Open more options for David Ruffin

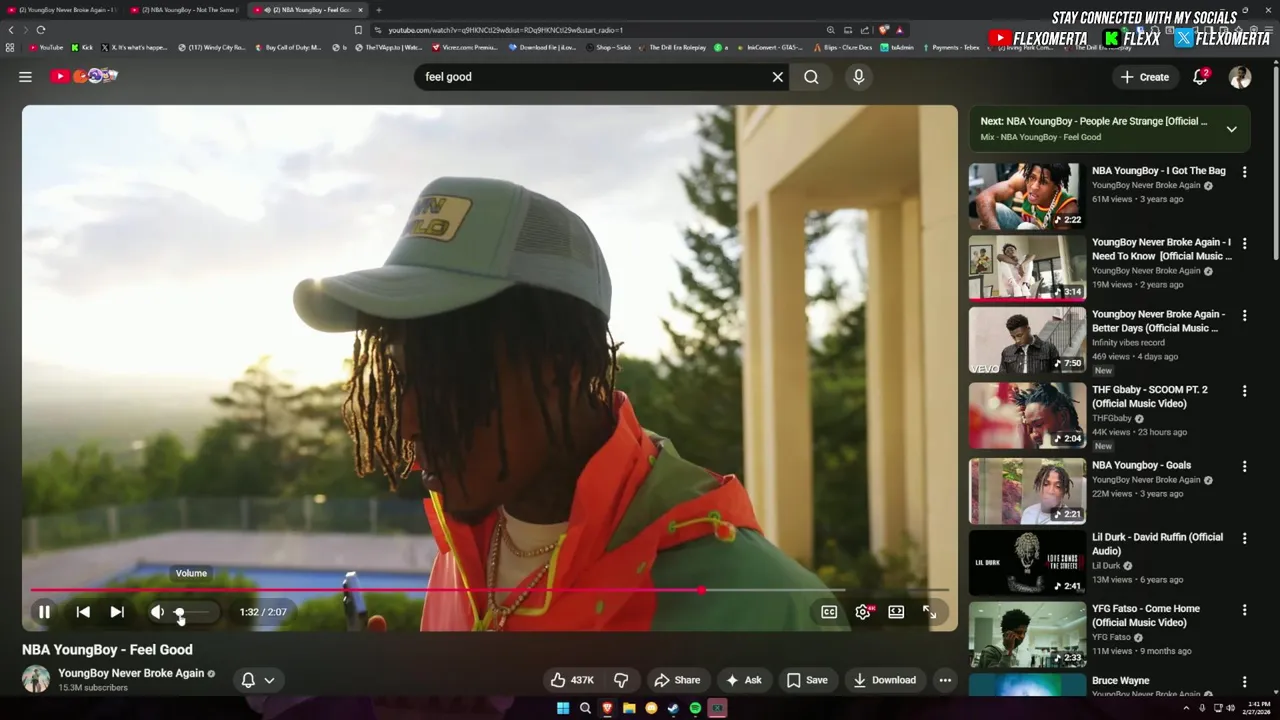(1244, 539)
